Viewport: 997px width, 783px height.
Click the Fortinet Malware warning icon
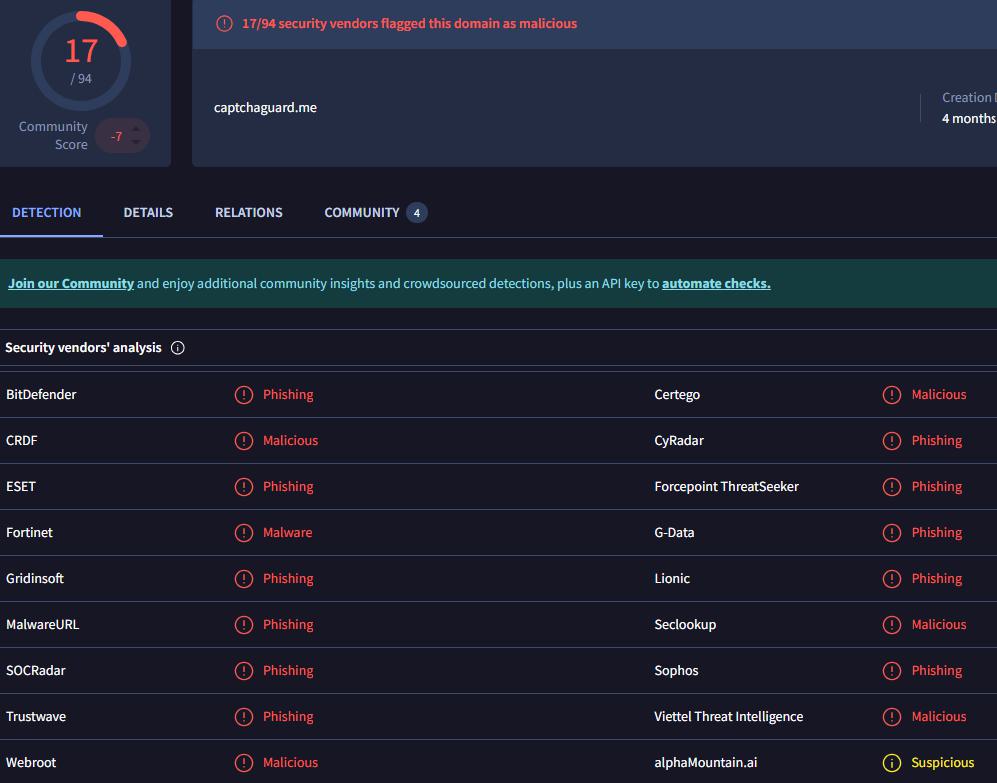244,533
